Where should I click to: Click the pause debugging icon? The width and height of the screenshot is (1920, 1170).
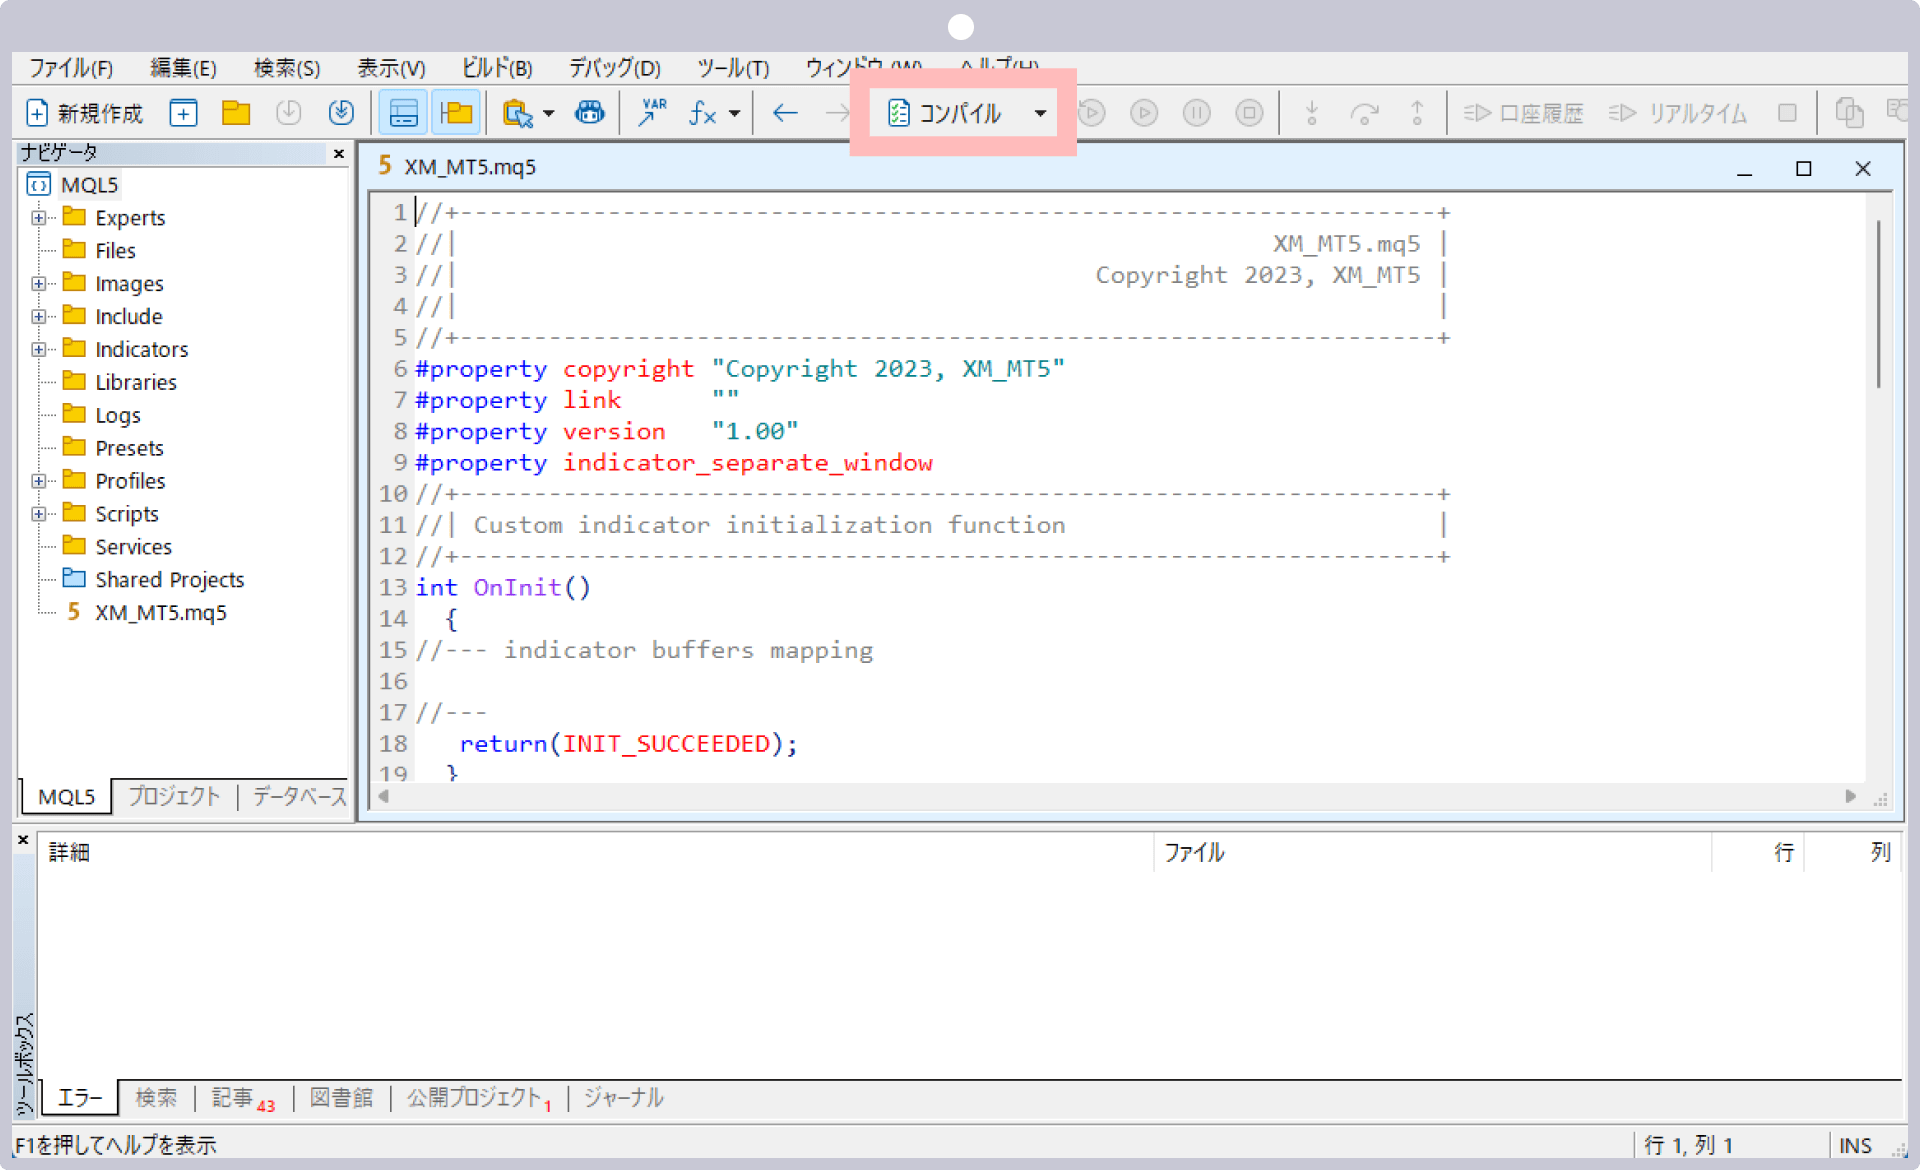click(1196, 113)
